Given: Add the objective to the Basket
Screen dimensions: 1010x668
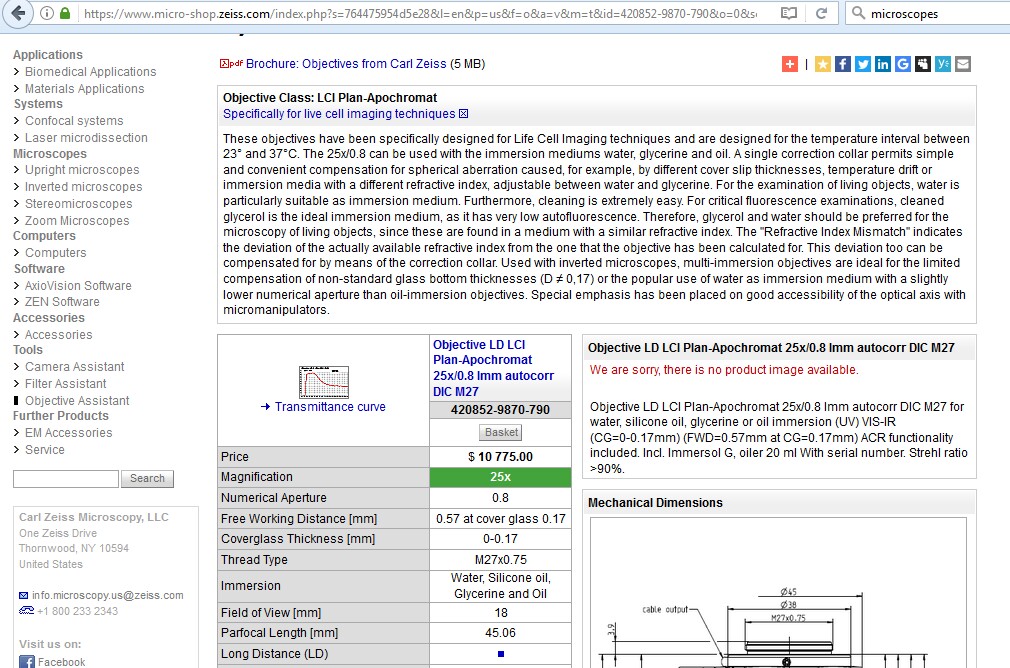Looking at the screenshot, I should (x=500, y=432).
